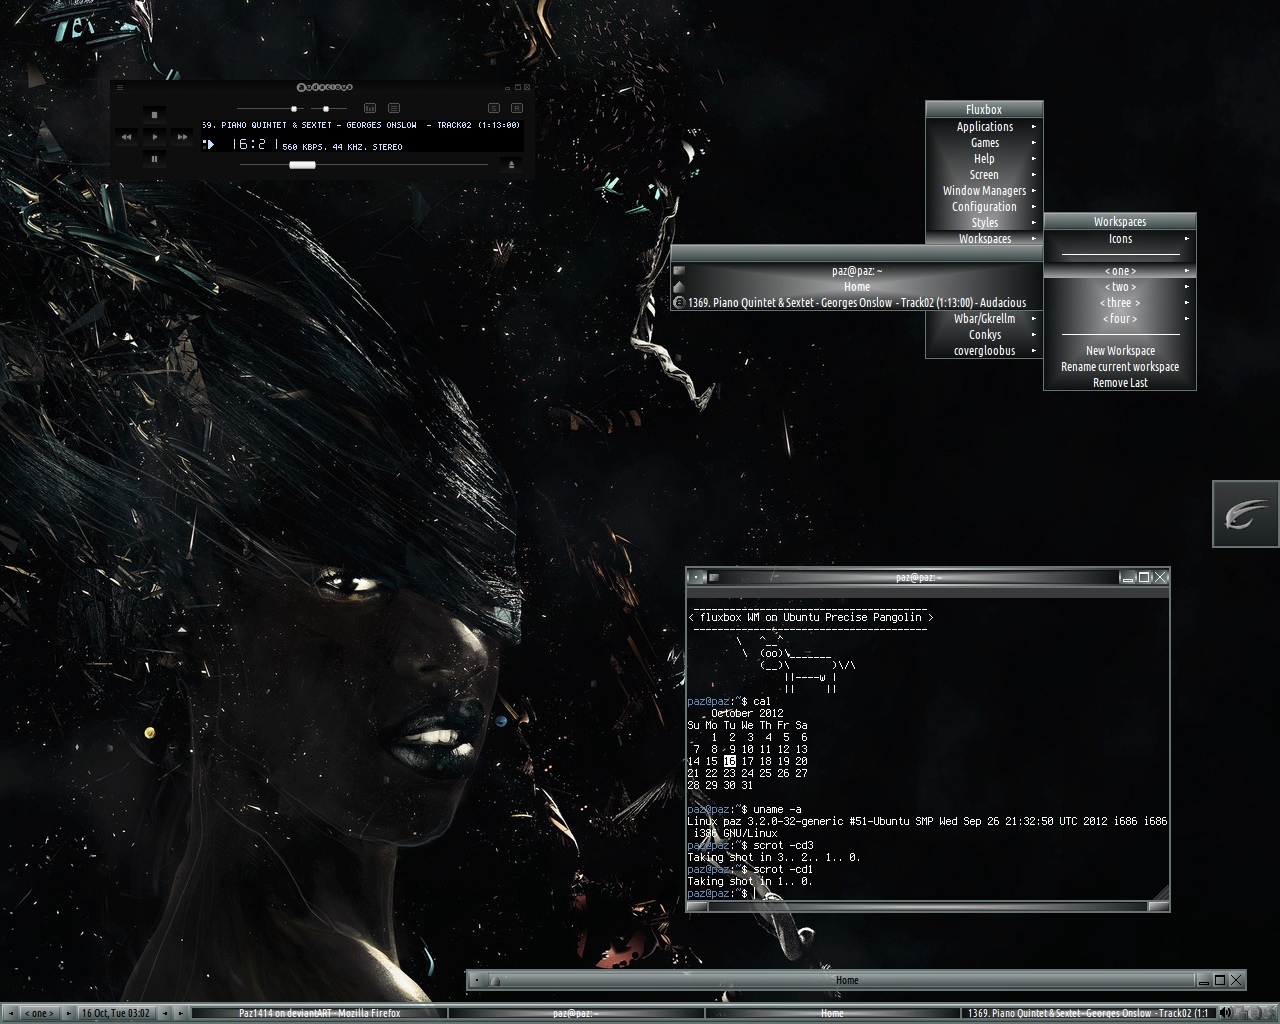Image resolution: width=1280 pixels, height=1024 pixels.
Task: Select Home window in window list
Action: (857, 287)
